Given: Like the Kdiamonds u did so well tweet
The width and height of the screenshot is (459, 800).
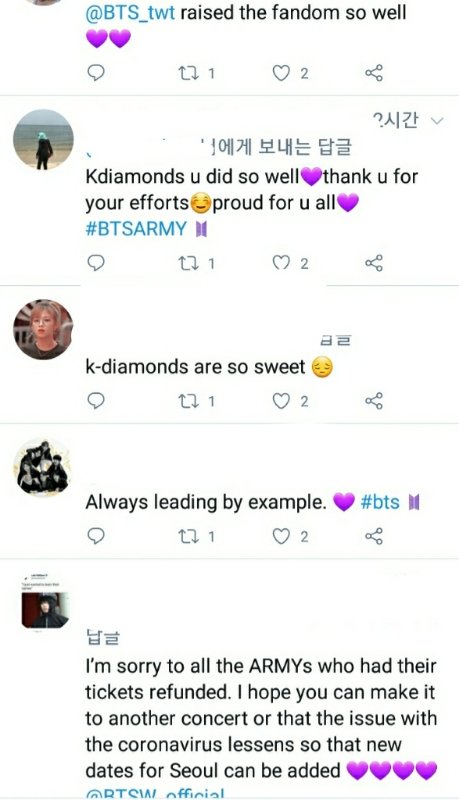Looking at the screenshot, I should click(281, 263).
